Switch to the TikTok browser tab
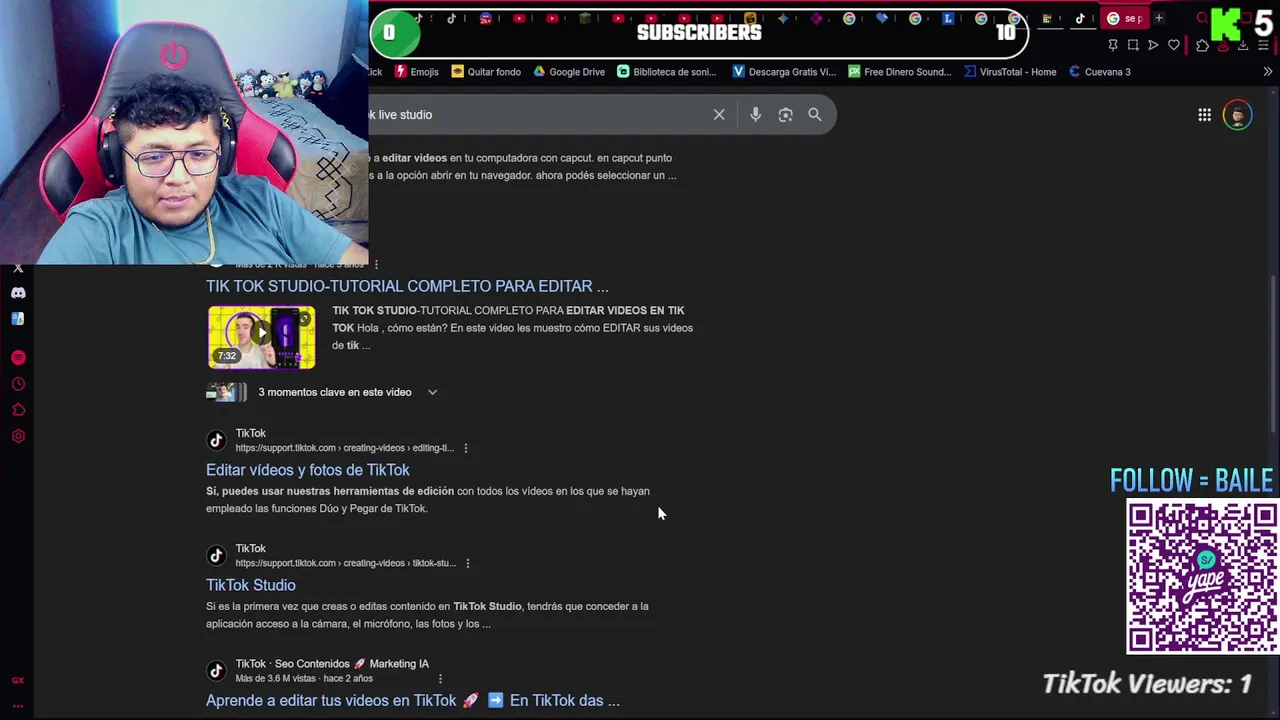Screen dimensions: 1280x720 1080,18
